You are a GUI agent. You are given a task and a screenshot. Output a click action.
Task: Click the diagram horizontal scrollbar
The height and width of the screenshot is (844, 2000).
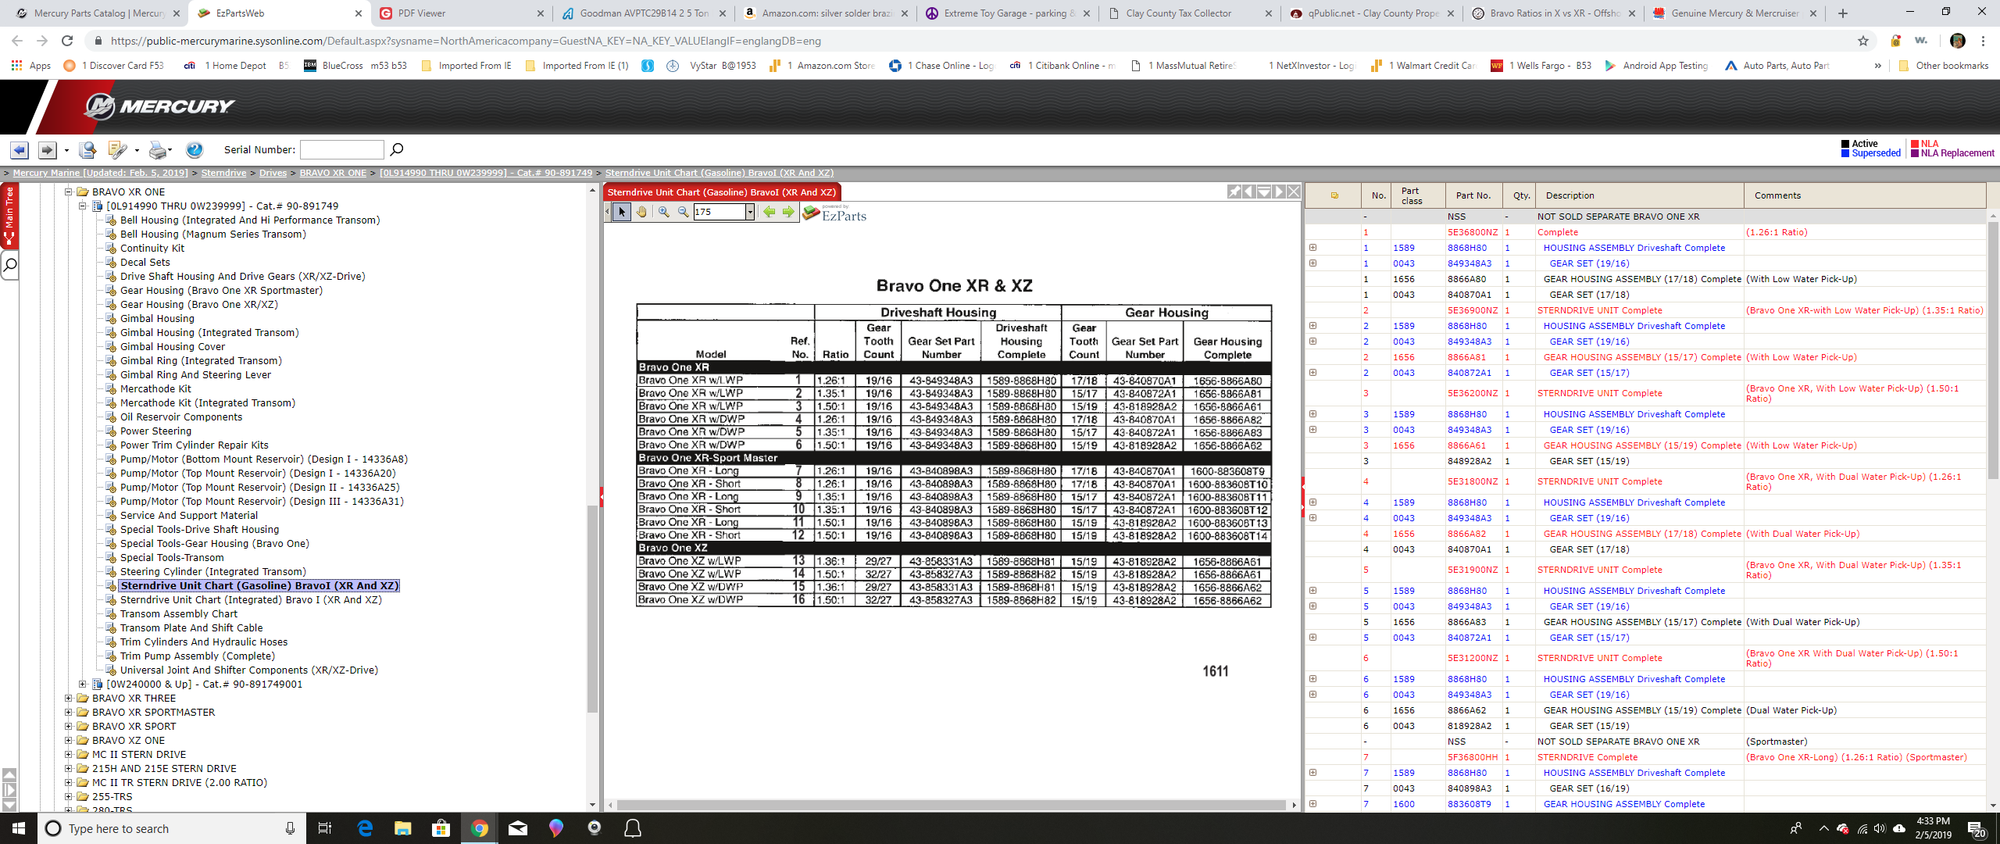[x=950, y=805]
